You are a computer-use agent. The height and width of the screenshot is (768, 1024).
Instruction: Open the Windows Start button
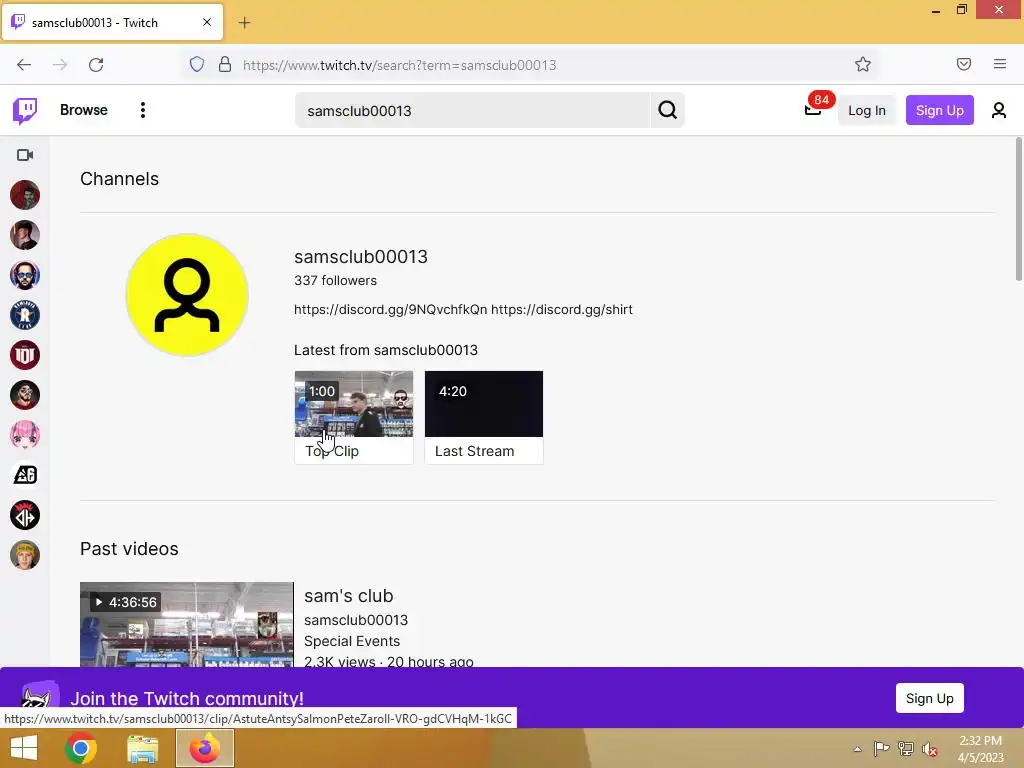point(24,748)
